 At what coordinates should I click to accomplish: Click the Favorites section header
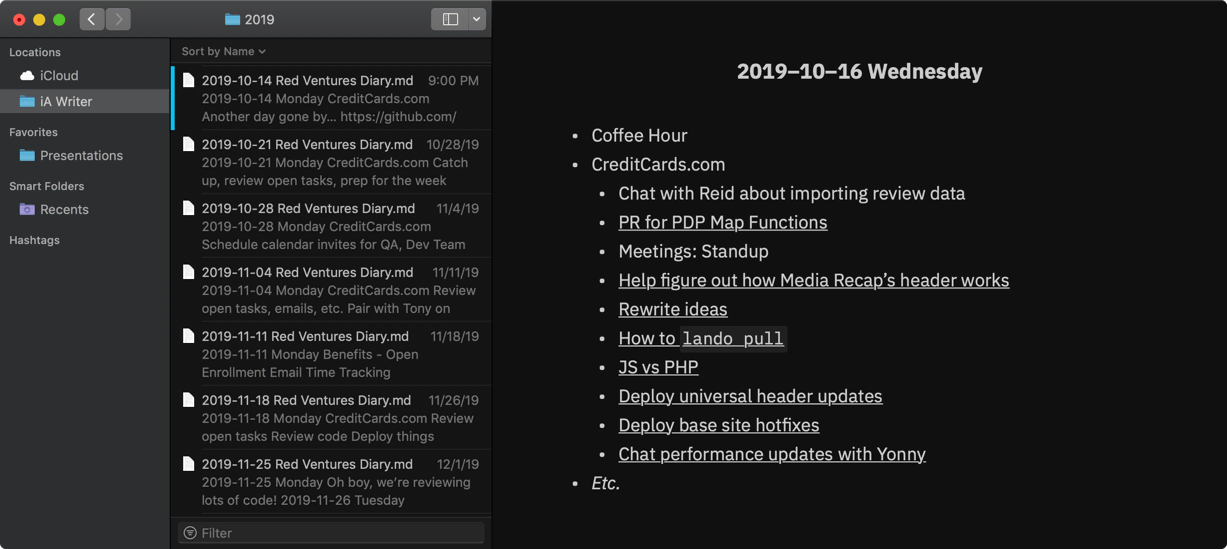pyautogui.click(x=33, y=132)
